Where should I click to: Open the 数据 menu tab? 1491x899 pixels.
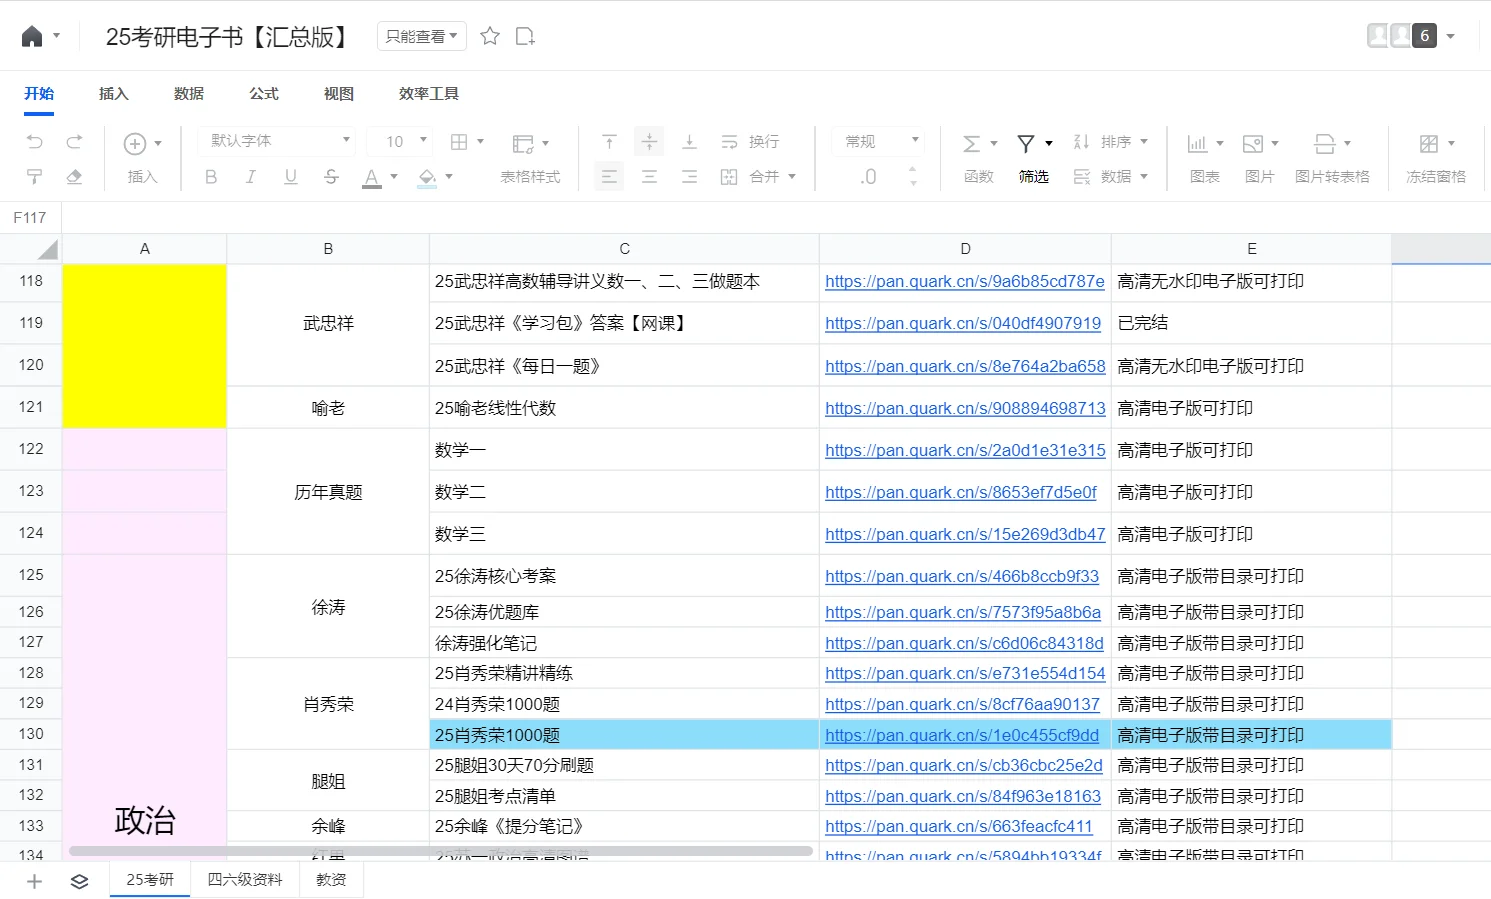(x=189, y=93)
